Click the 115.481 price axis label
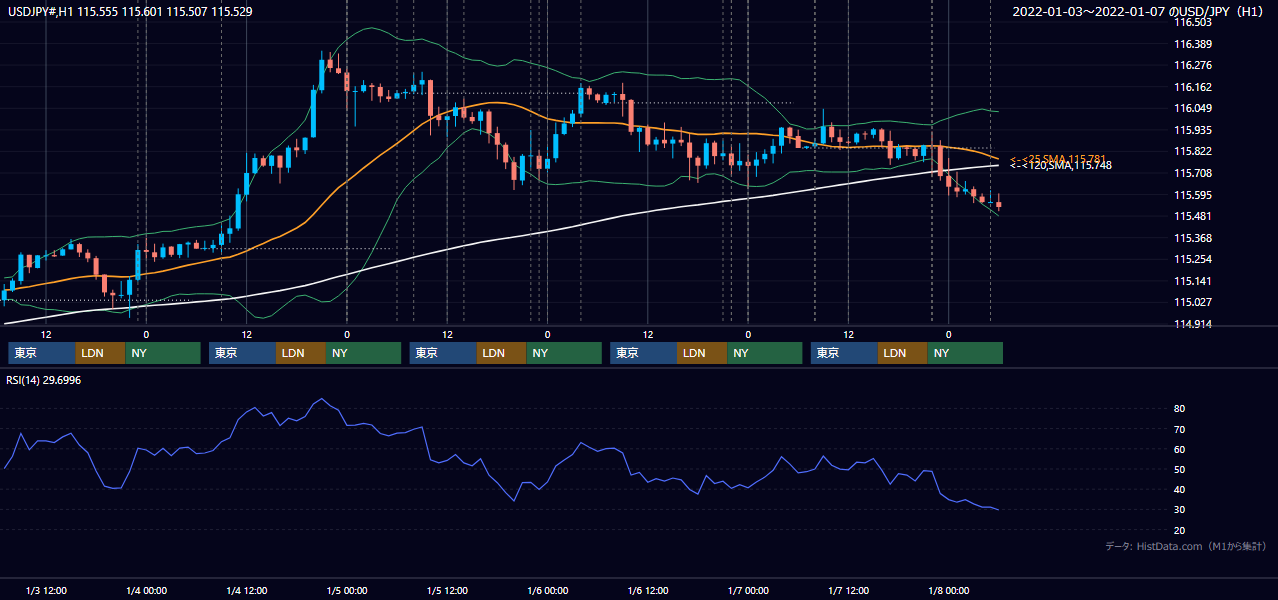 1192,216
